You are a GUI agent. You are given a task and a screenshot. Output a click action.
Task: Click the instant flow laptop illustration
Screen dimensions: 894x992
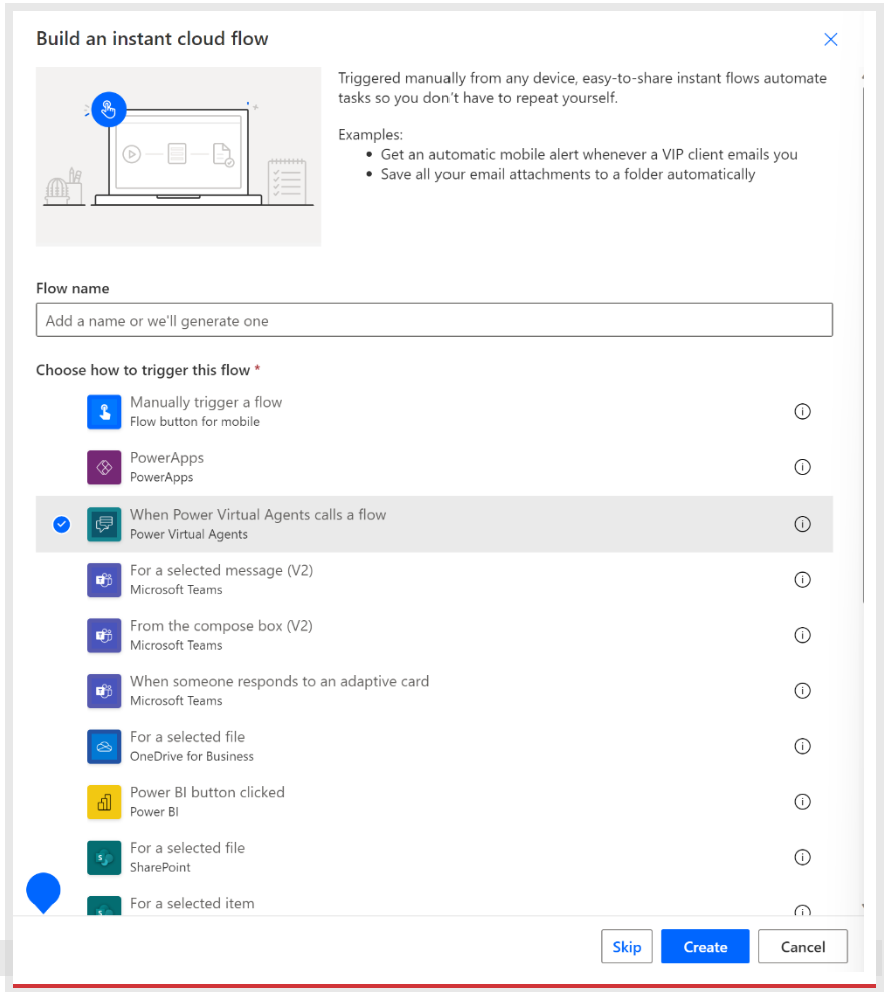pyautogui.click(x=178, y=156)
